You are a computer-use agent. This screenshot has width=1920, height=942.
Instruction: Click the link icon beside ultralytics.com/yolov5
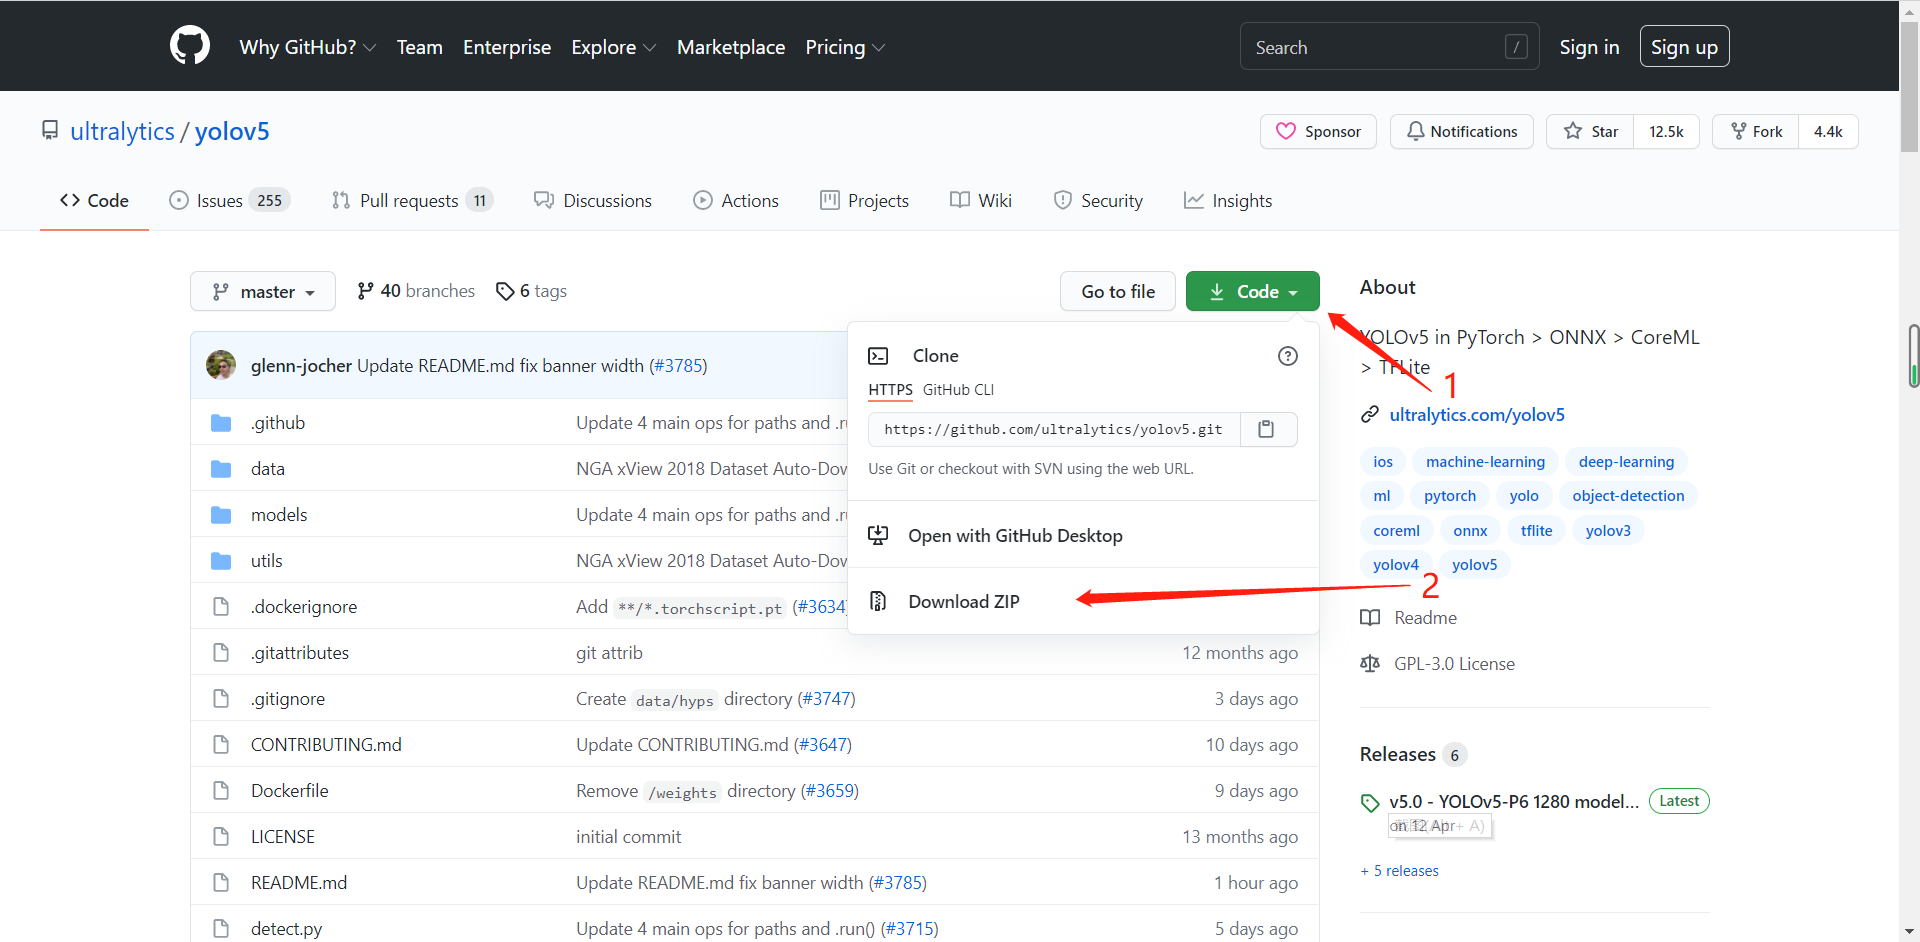(1370, 415)
